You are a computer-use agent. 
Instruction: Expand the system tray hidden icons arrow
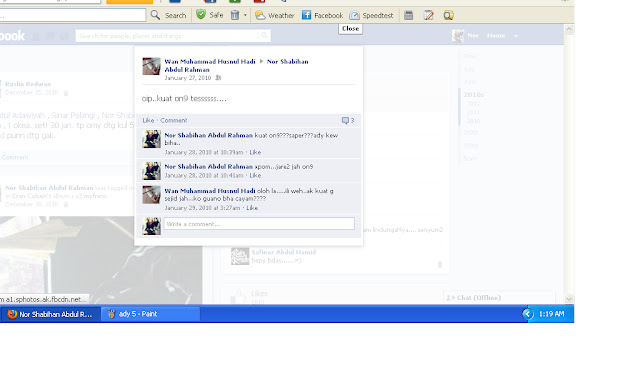click(527, 314)
